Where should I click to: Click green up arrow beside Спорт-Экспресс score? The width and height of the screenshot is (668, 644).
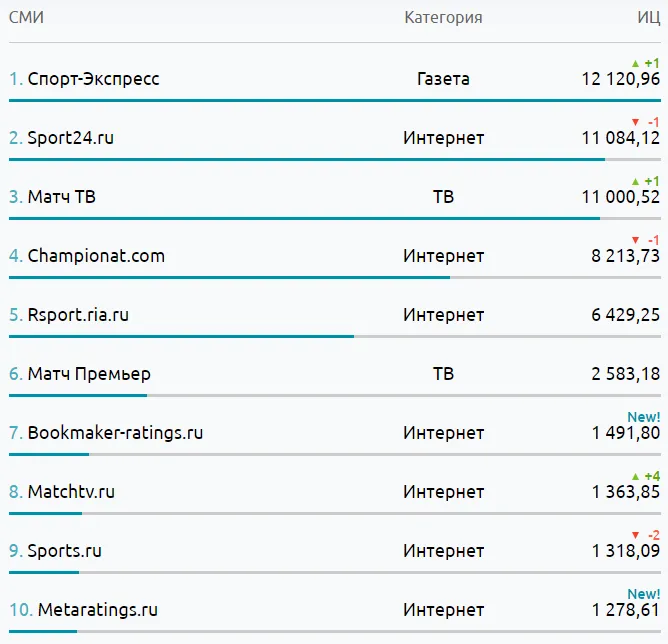[635, 63]
